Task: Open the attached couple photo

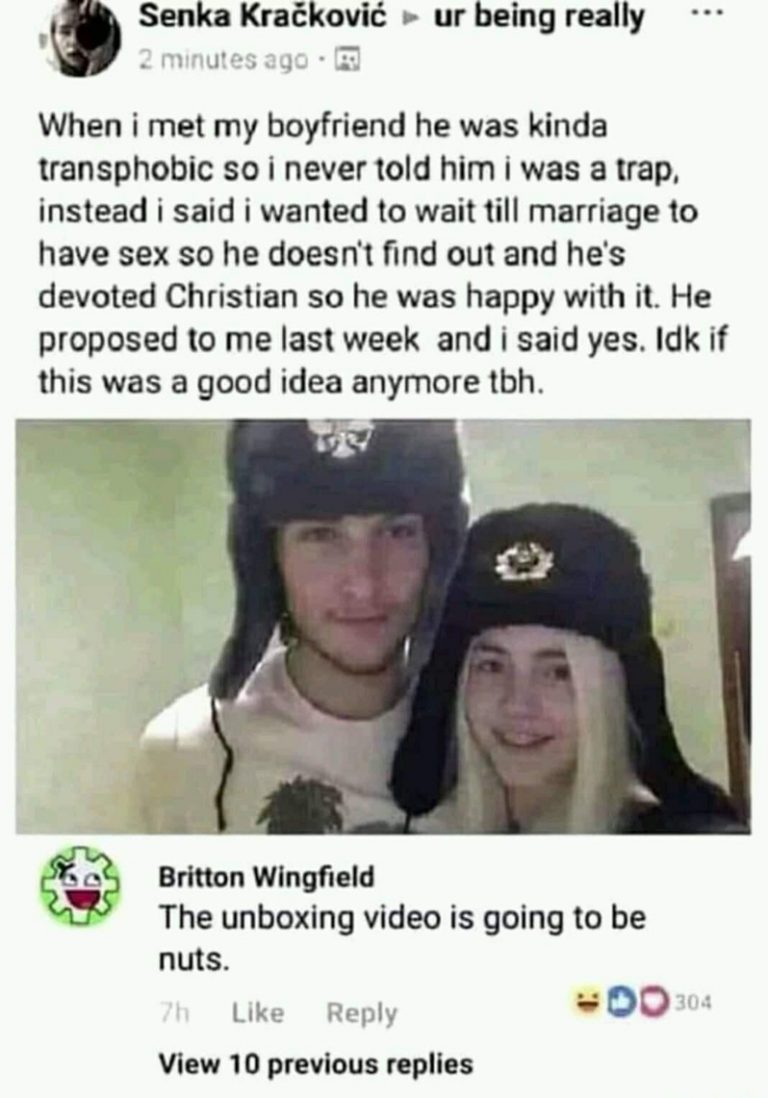Action: point(383,627)
